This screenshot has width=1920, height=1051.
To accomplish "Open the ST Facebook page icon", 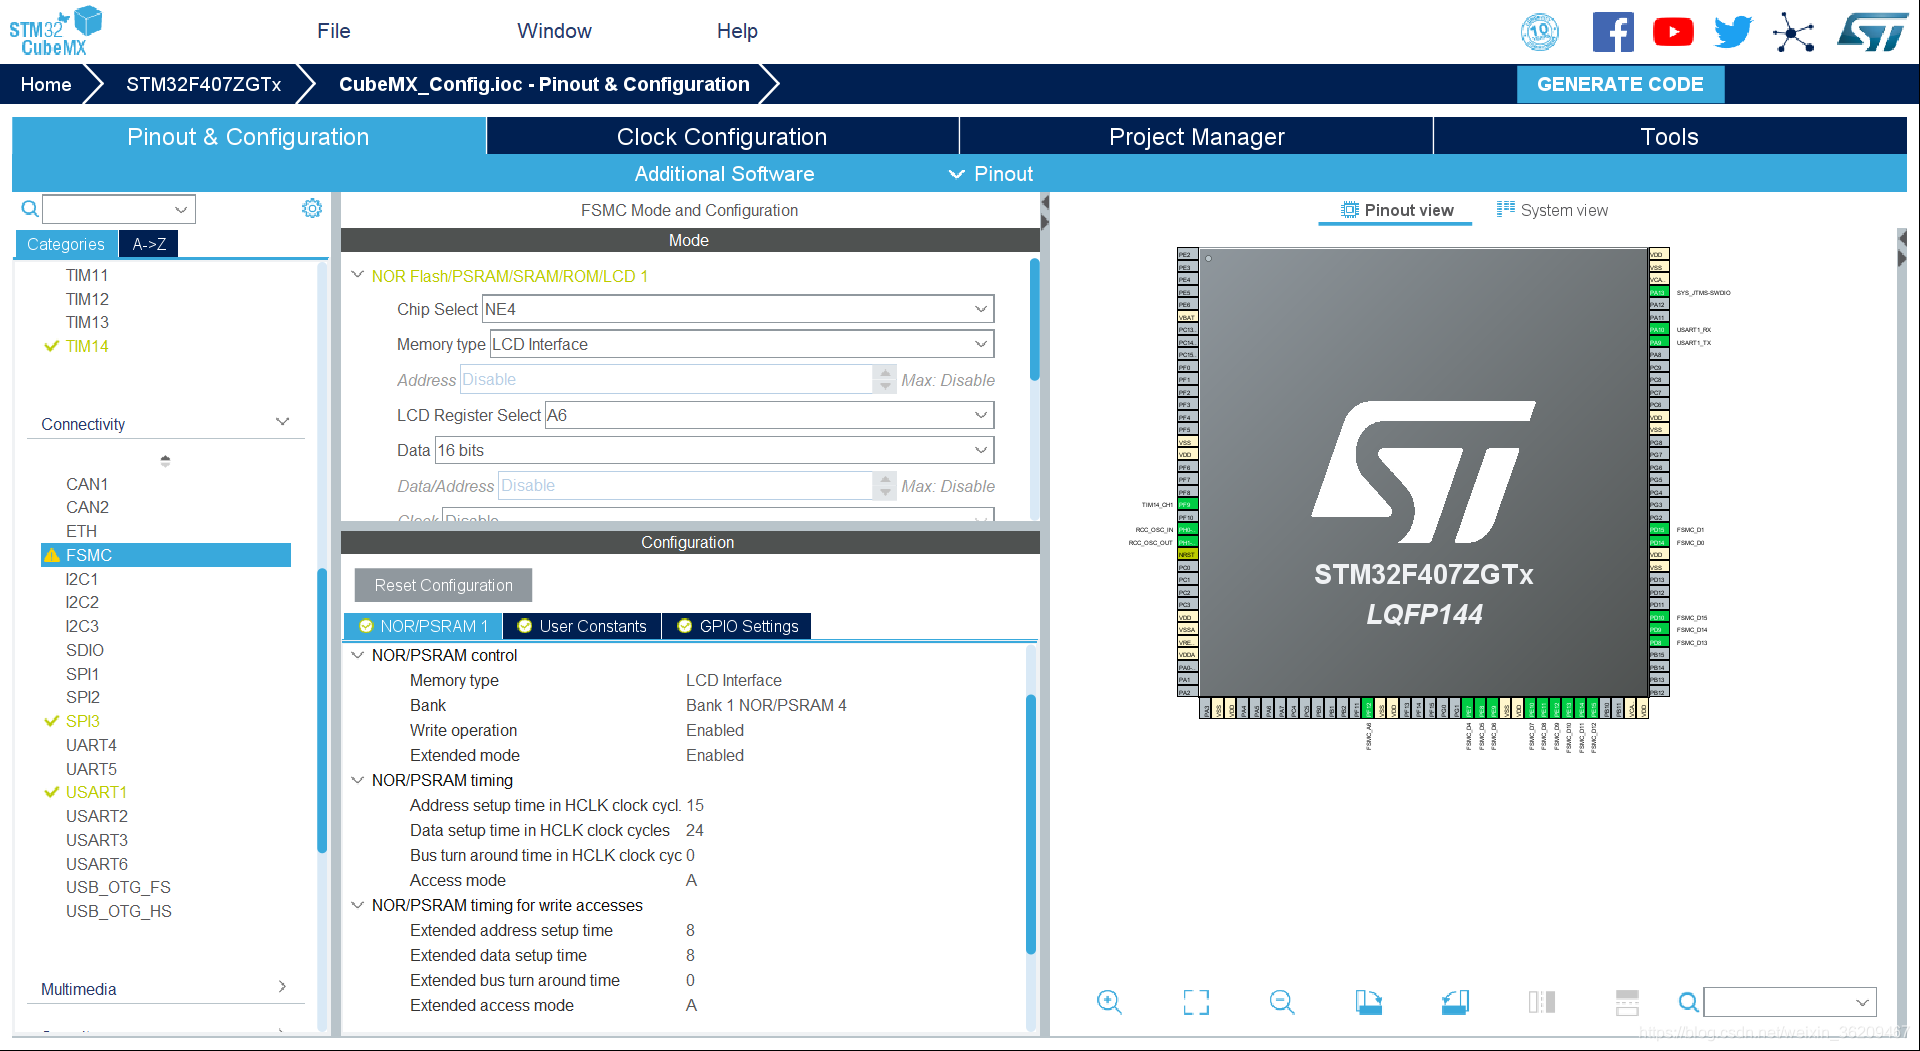I will [x=1613, y=32].
